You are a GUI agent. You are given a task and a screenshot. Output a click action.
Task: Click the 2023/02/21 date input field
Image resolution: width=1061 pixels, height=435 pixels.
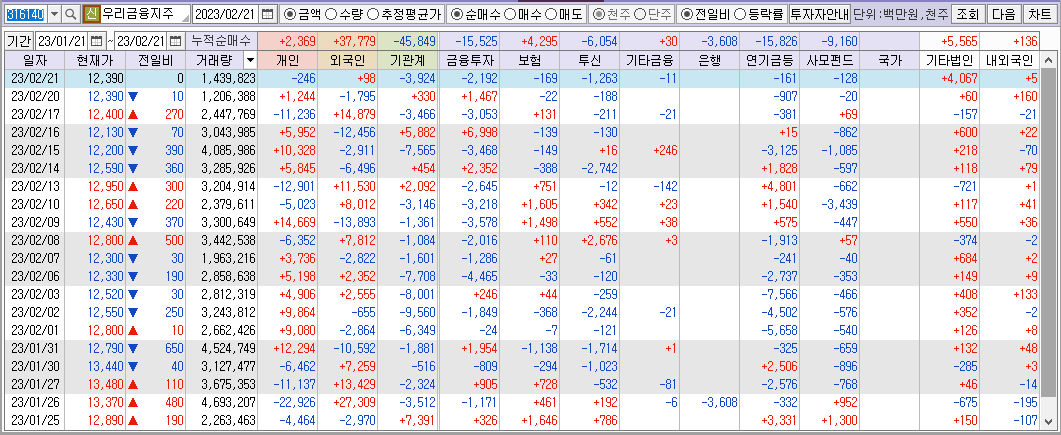pos(226,14)
